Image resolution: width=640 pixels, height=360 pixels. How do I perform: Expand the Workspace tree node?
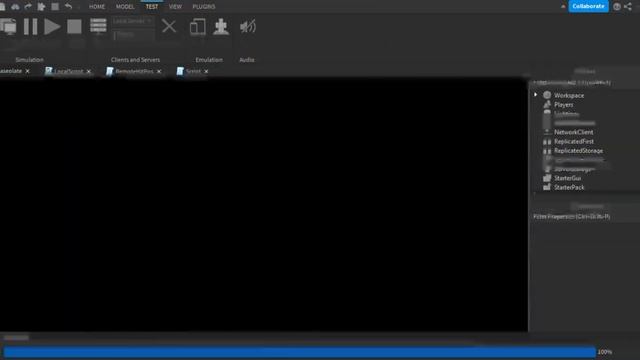(536, 95)
